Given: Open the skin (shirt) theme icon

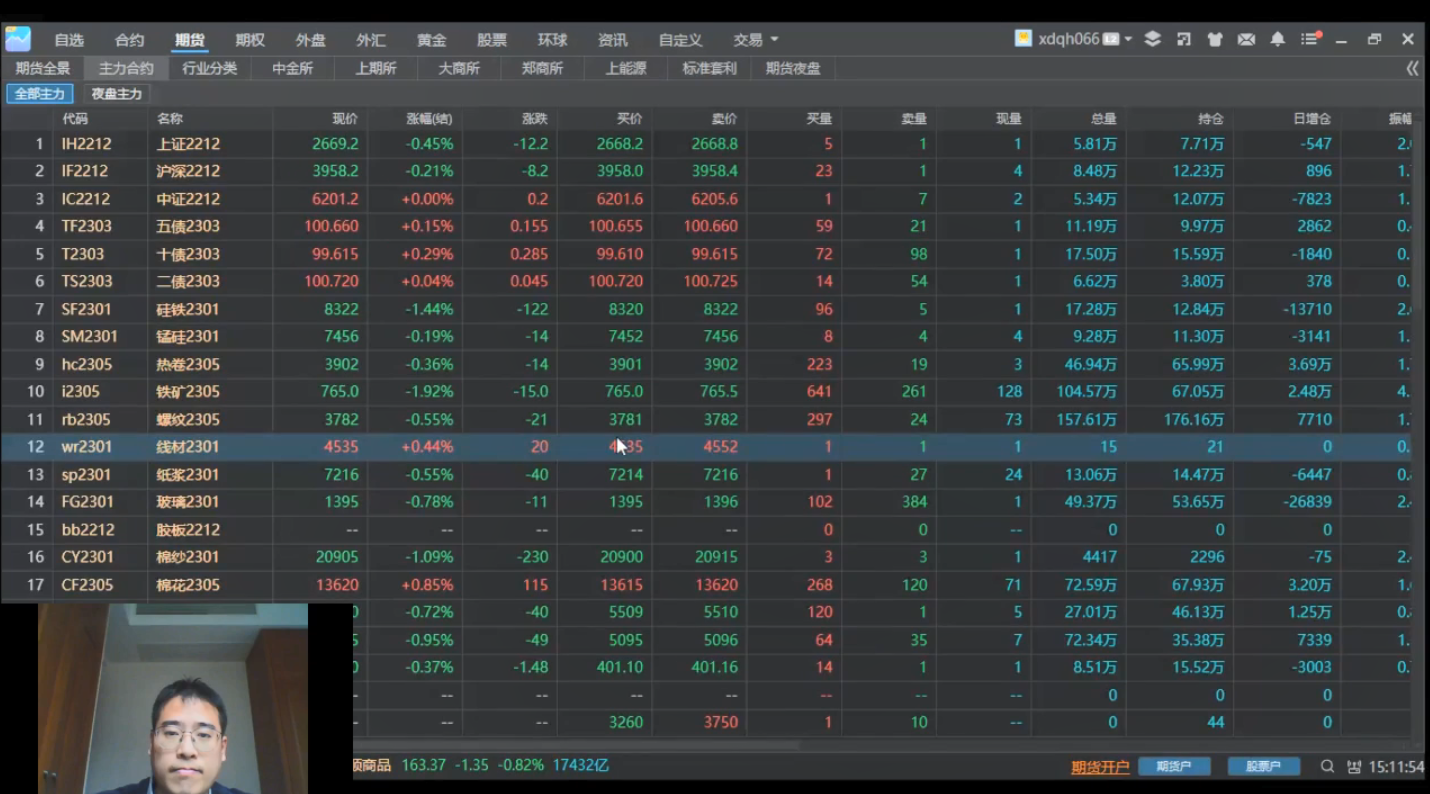Looking at the screenshot, I should point(1215,40).
